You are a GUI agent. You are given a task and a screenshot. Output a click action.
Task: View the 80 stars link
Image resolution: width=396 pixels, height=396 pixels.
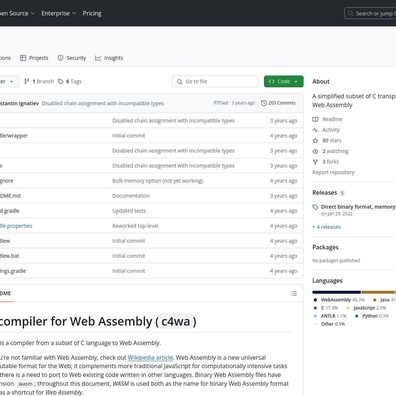332,140
